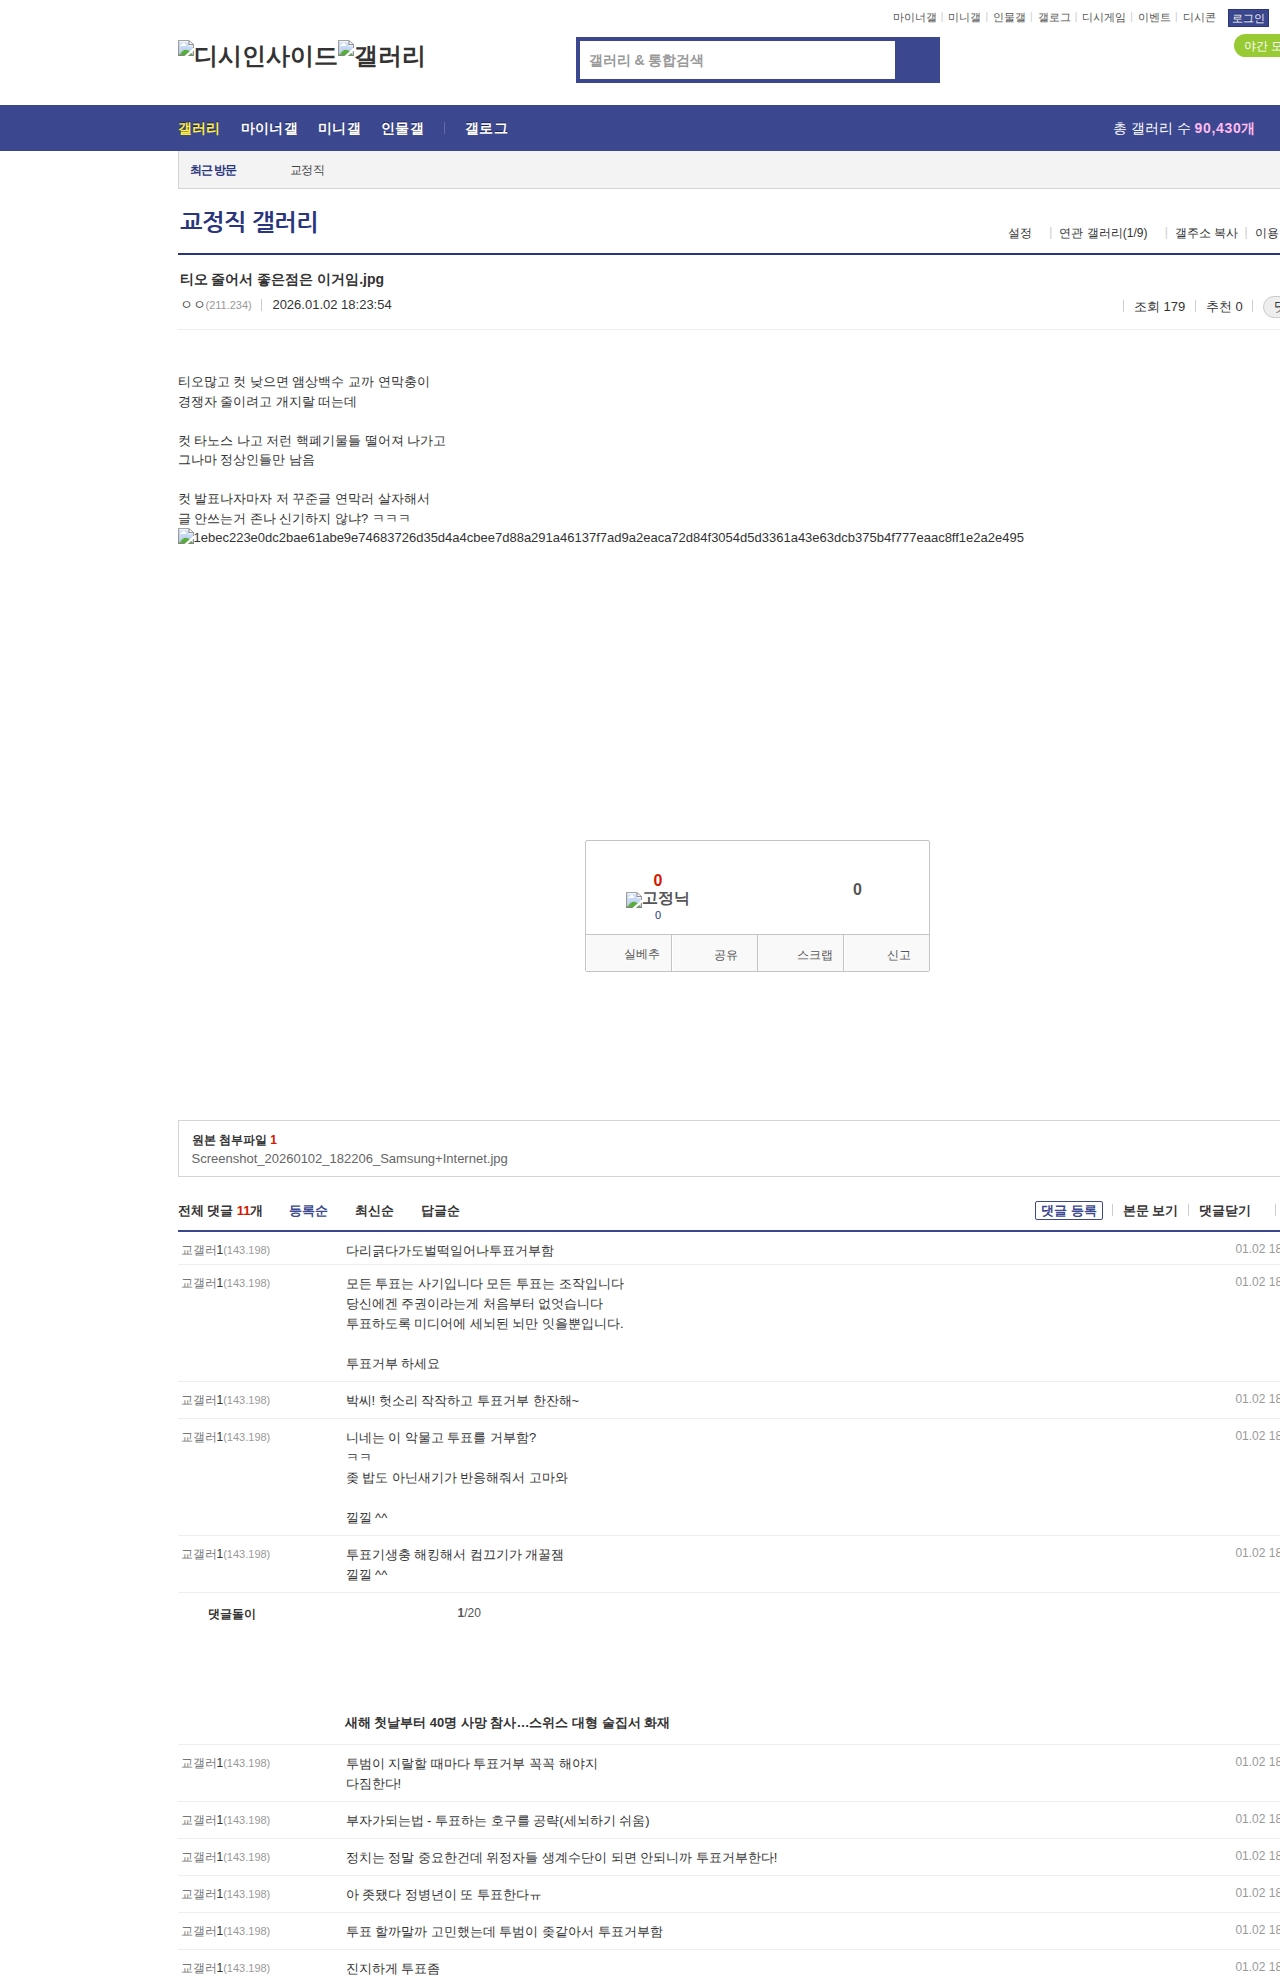Select 인물갤 in the blue navigation bar

pos(402,128)
